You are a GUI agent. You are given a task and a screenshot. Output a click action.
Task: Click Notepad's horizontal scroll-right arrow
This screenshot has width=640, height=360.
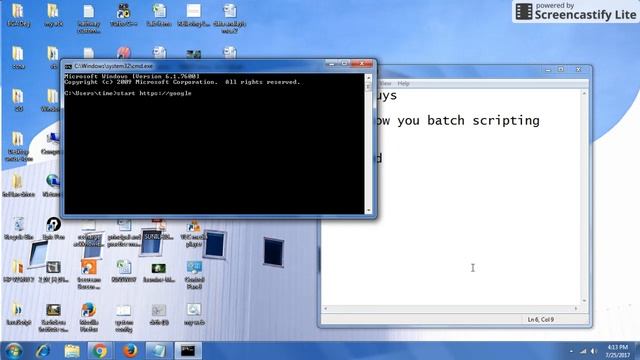(x=576, y=309)
